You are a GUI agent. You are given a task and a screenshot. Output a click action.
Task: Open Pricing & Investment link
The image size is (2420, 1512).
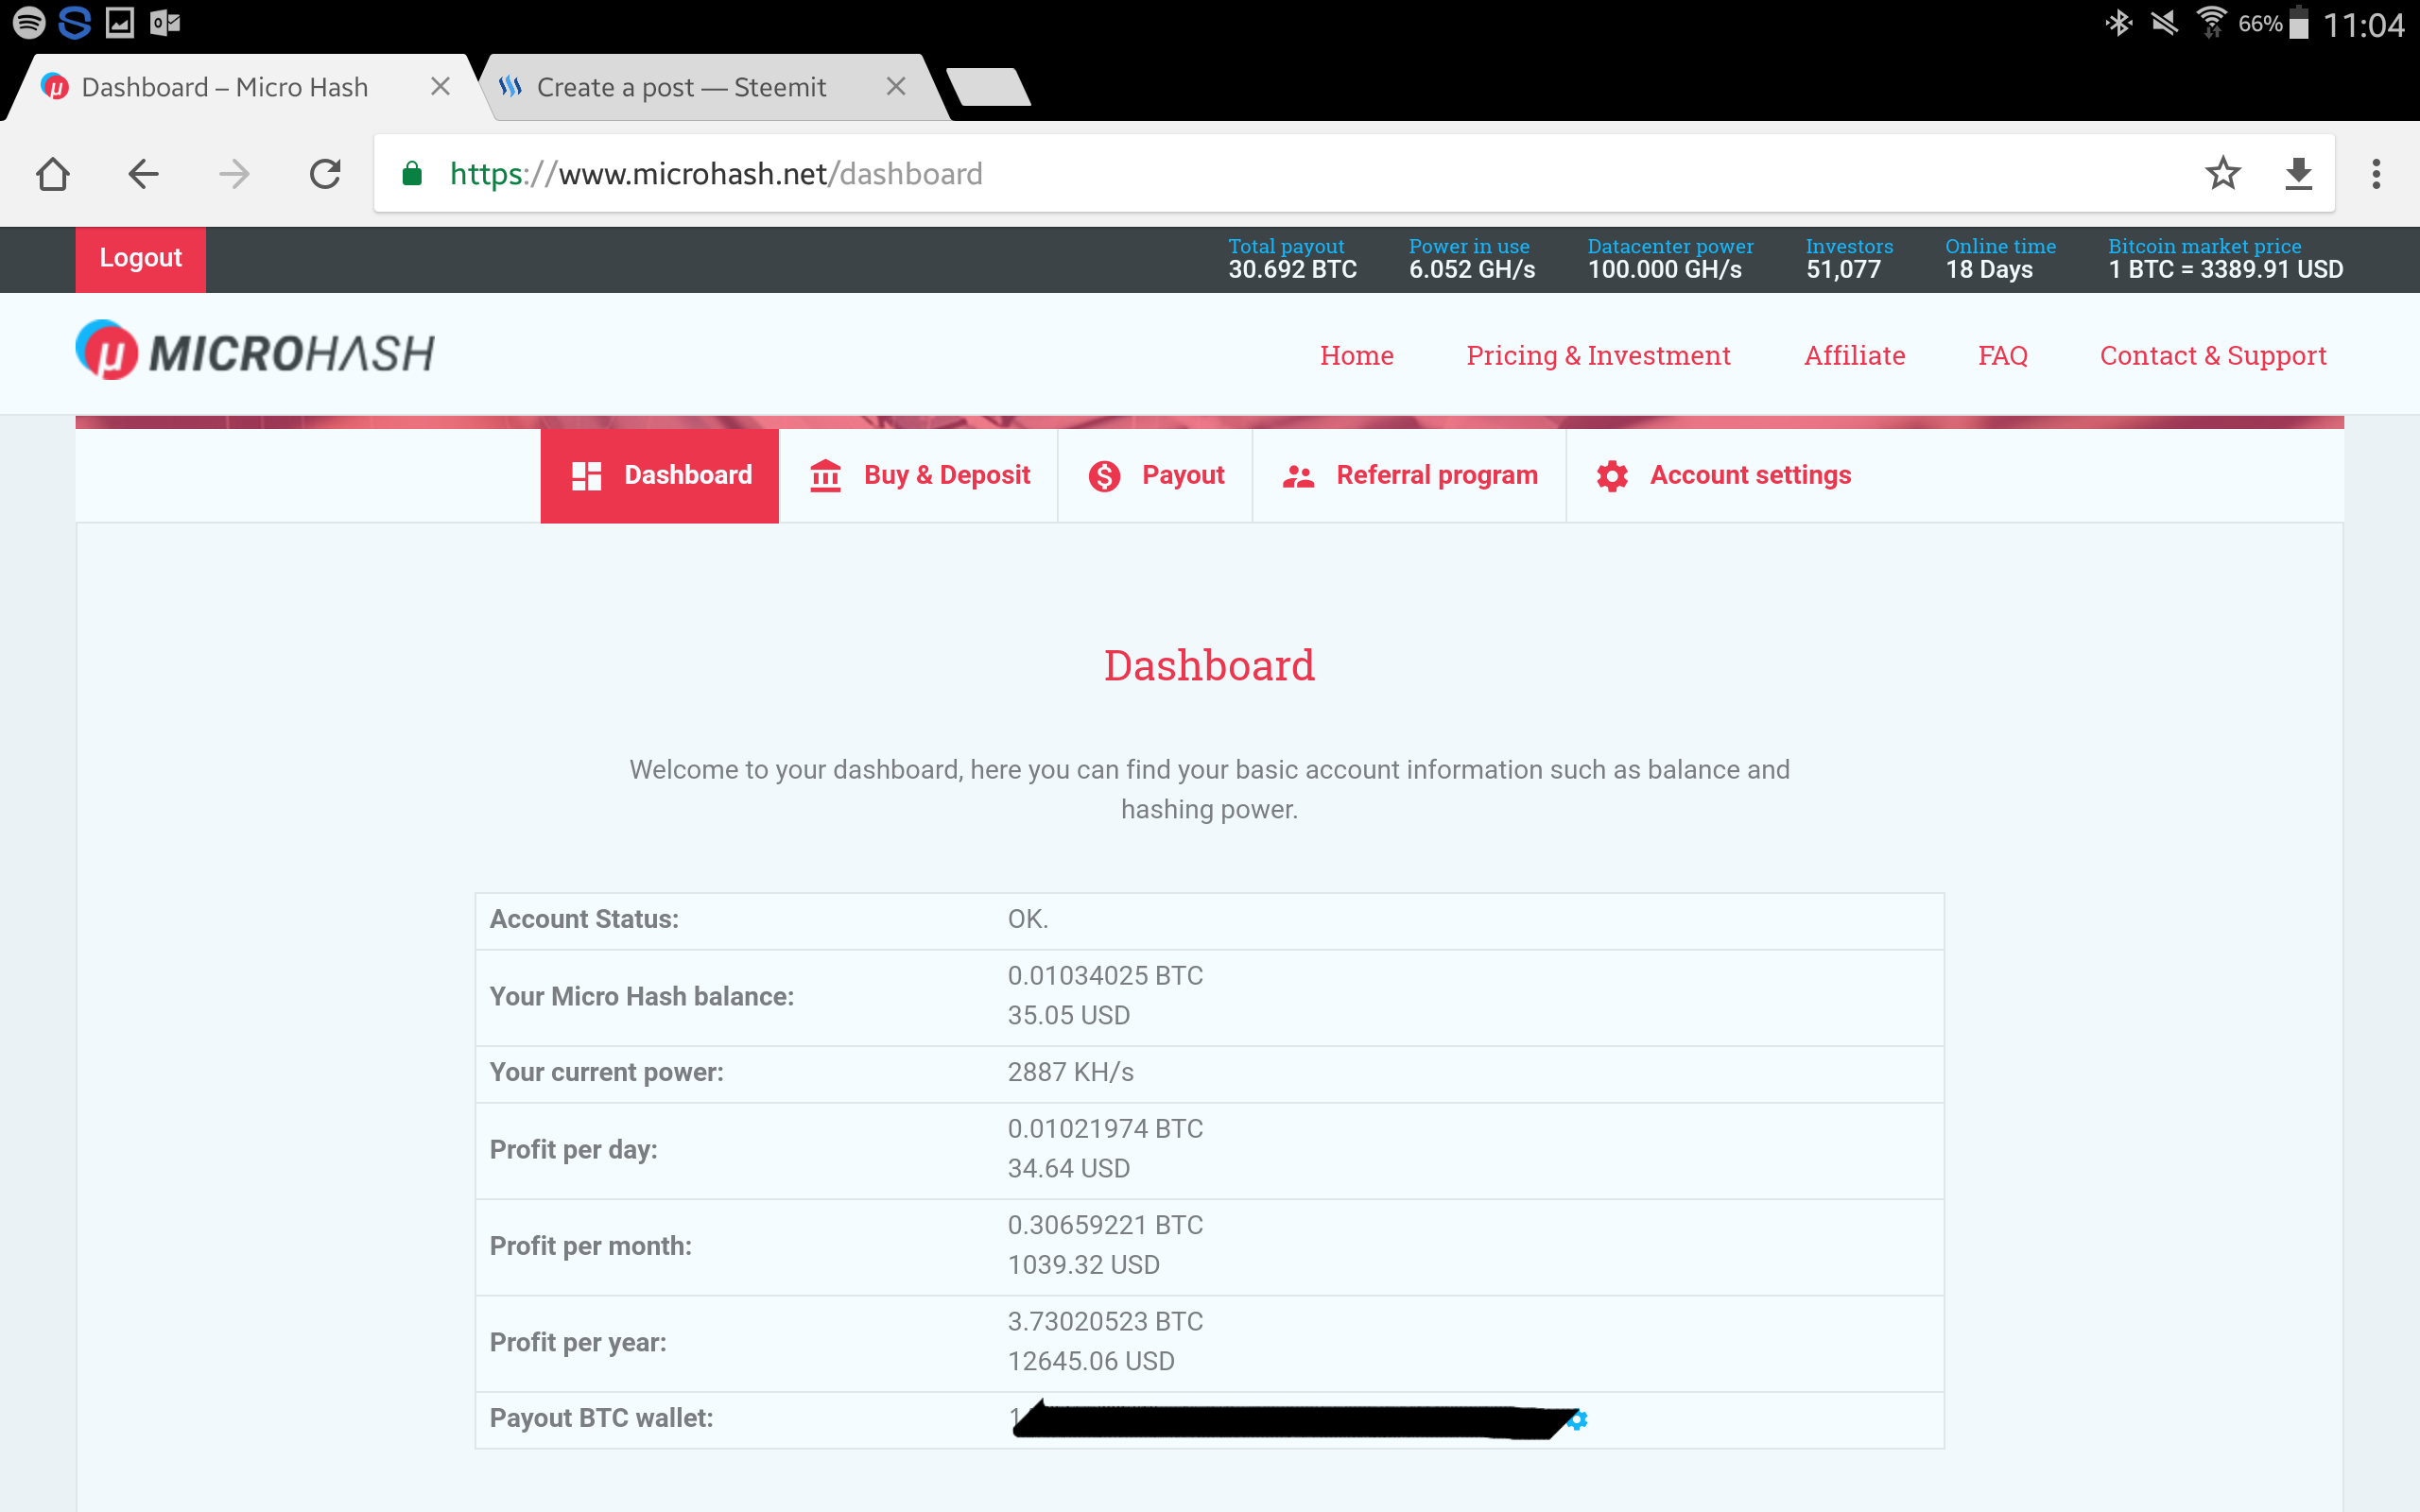(1597, 355)
